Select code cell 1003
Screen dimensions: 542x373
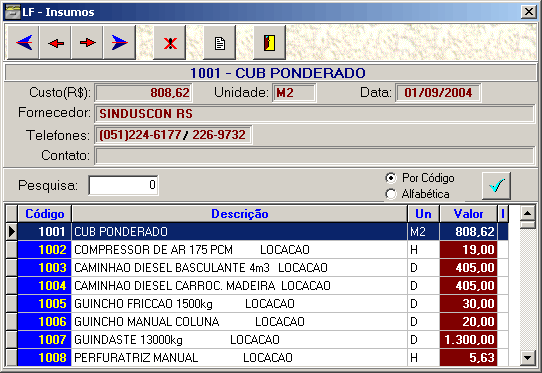coord(44,268)
